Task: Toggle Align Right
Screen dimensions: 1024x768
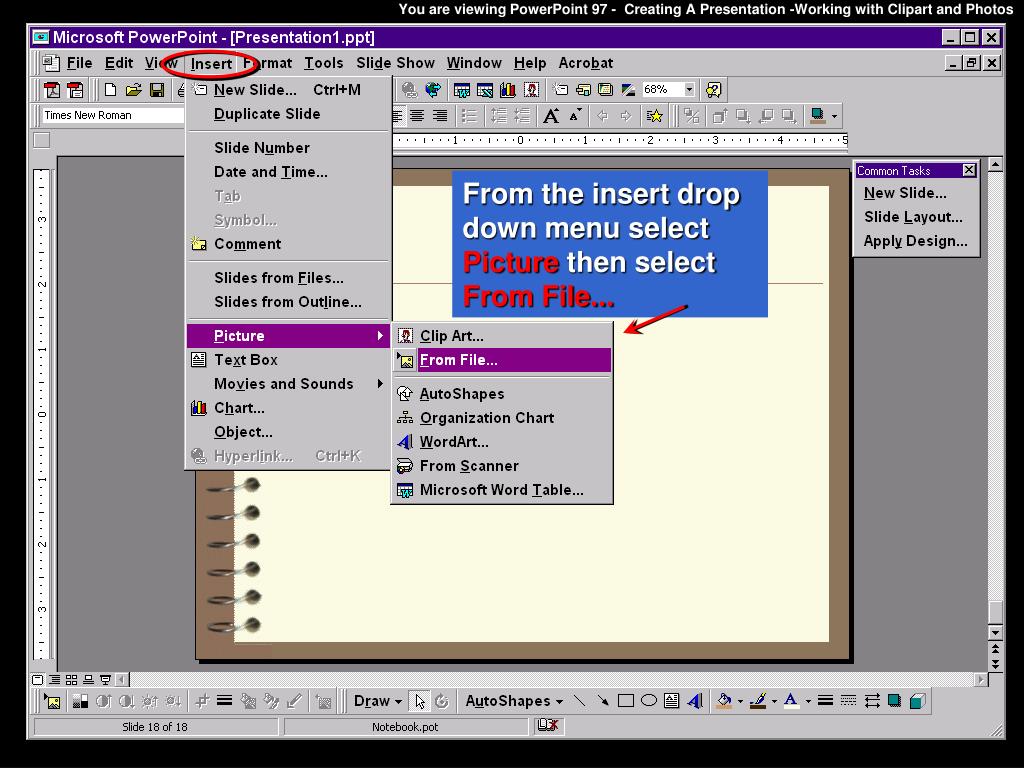Action: point(440,116)
